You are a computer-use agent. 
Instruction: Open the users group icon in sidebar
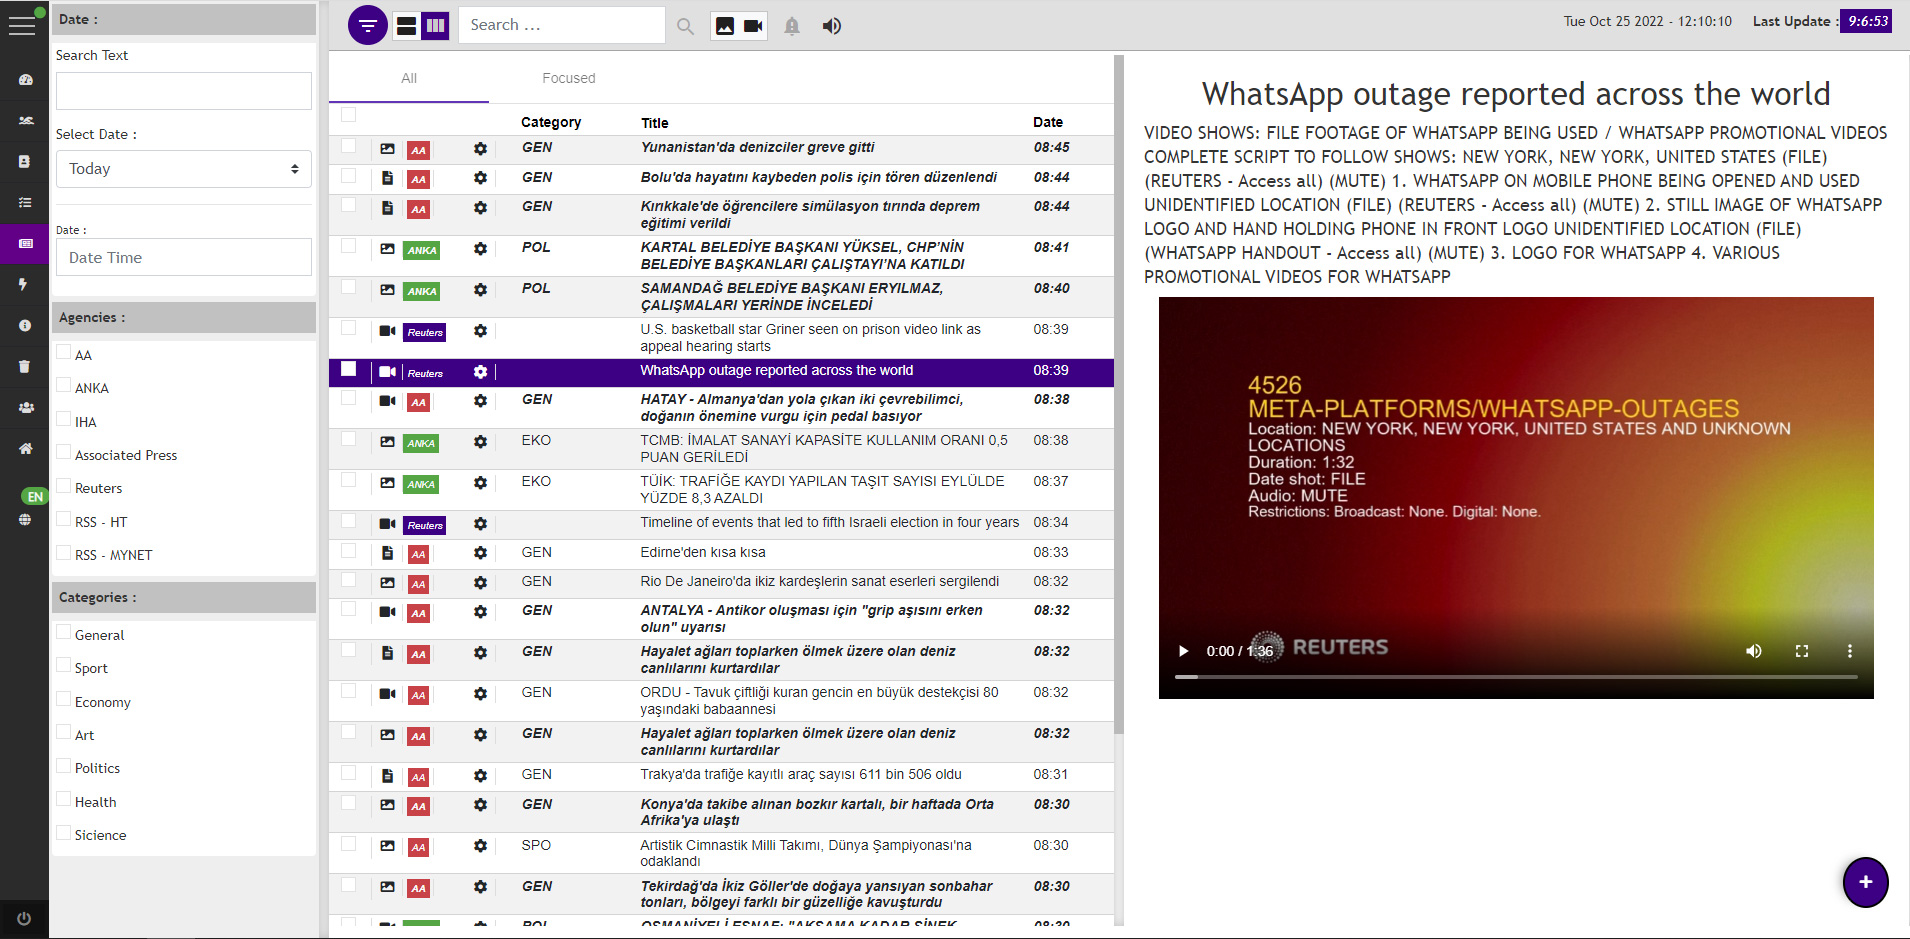click(25, 408)
